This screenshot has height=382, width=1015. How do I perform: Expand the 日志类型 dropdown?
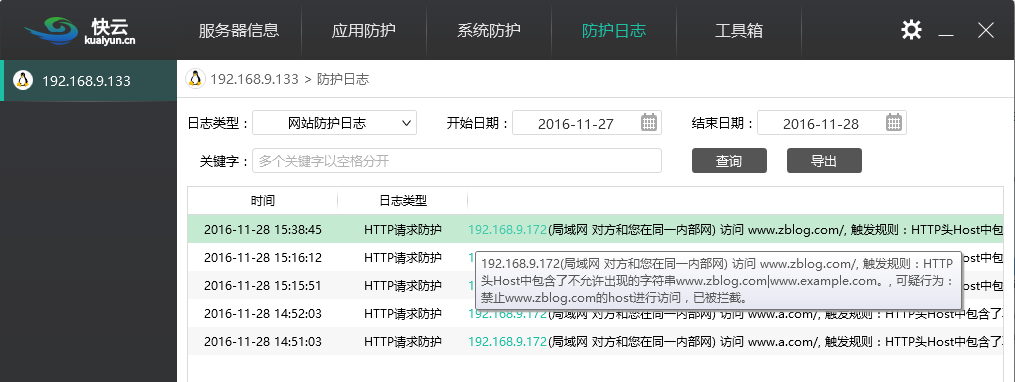click(x=335, y=123)
